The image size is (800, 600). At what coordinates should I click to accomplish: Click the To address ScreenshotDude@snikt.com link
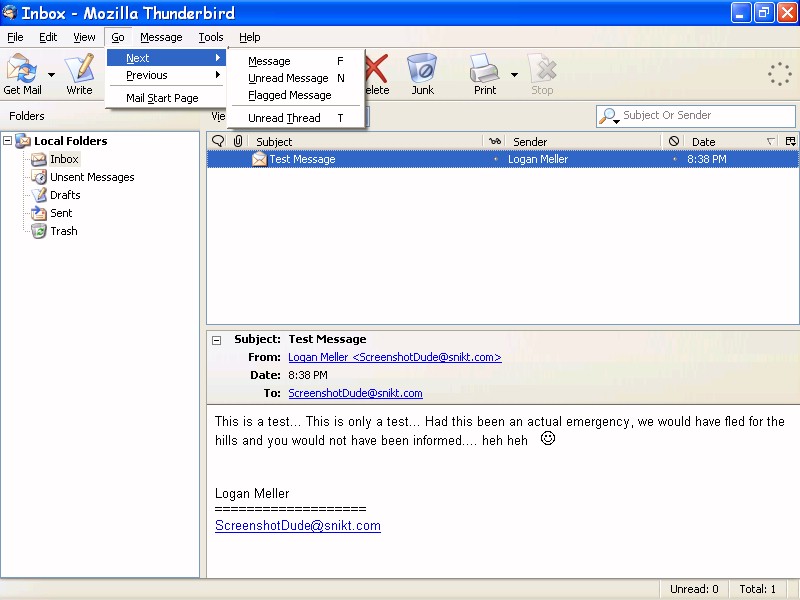[356, 393]
